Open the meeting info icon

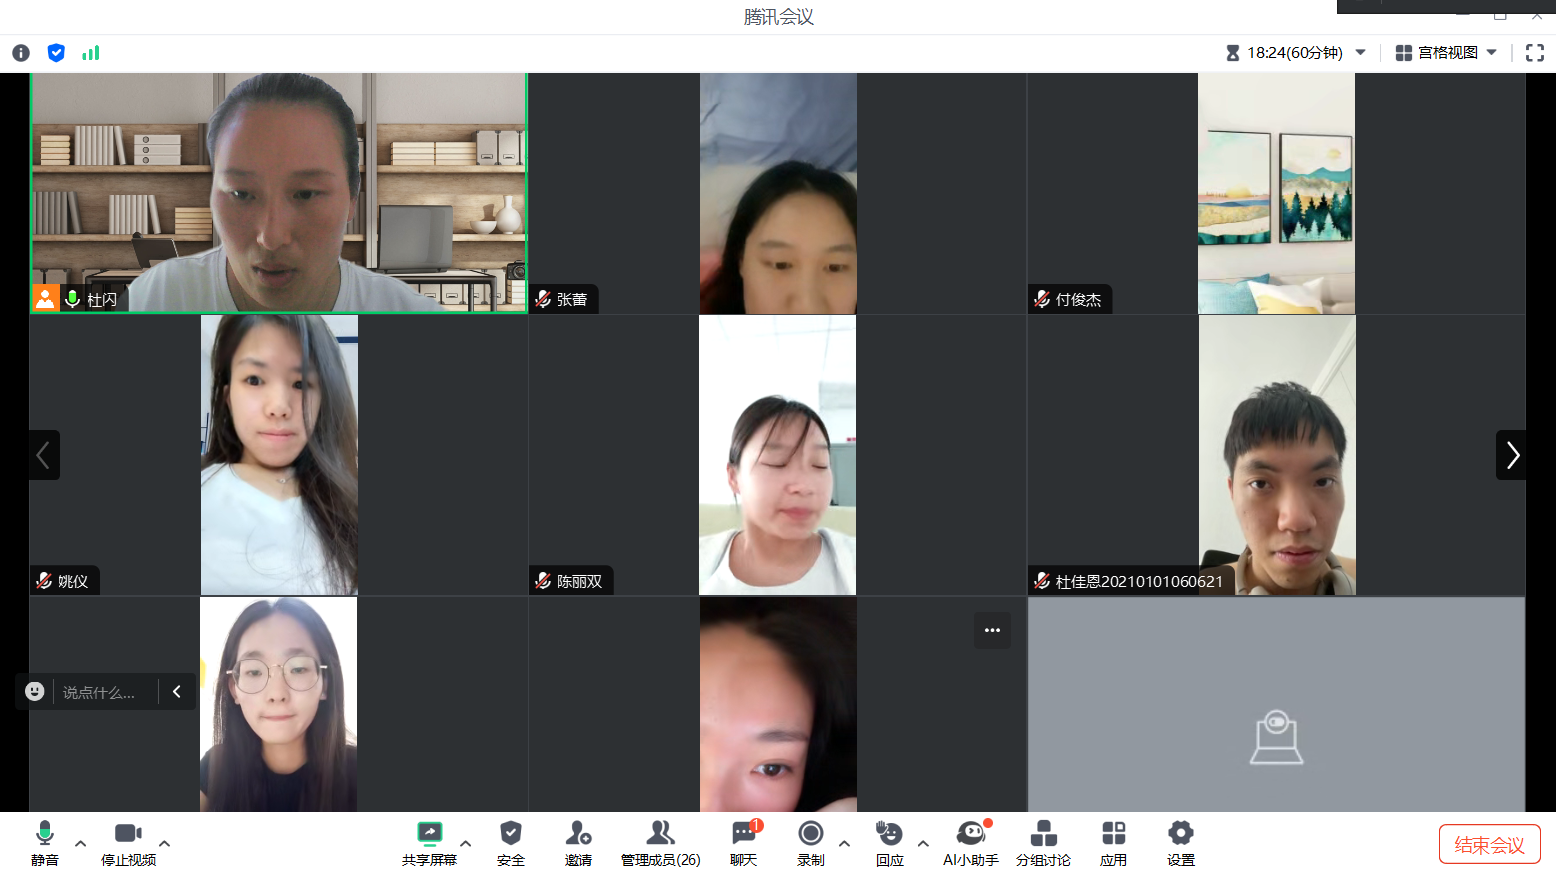pos(21,53)
